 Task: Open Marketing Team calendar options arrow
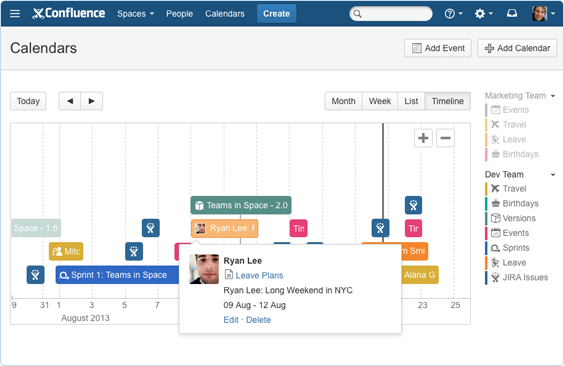(553, 96)
